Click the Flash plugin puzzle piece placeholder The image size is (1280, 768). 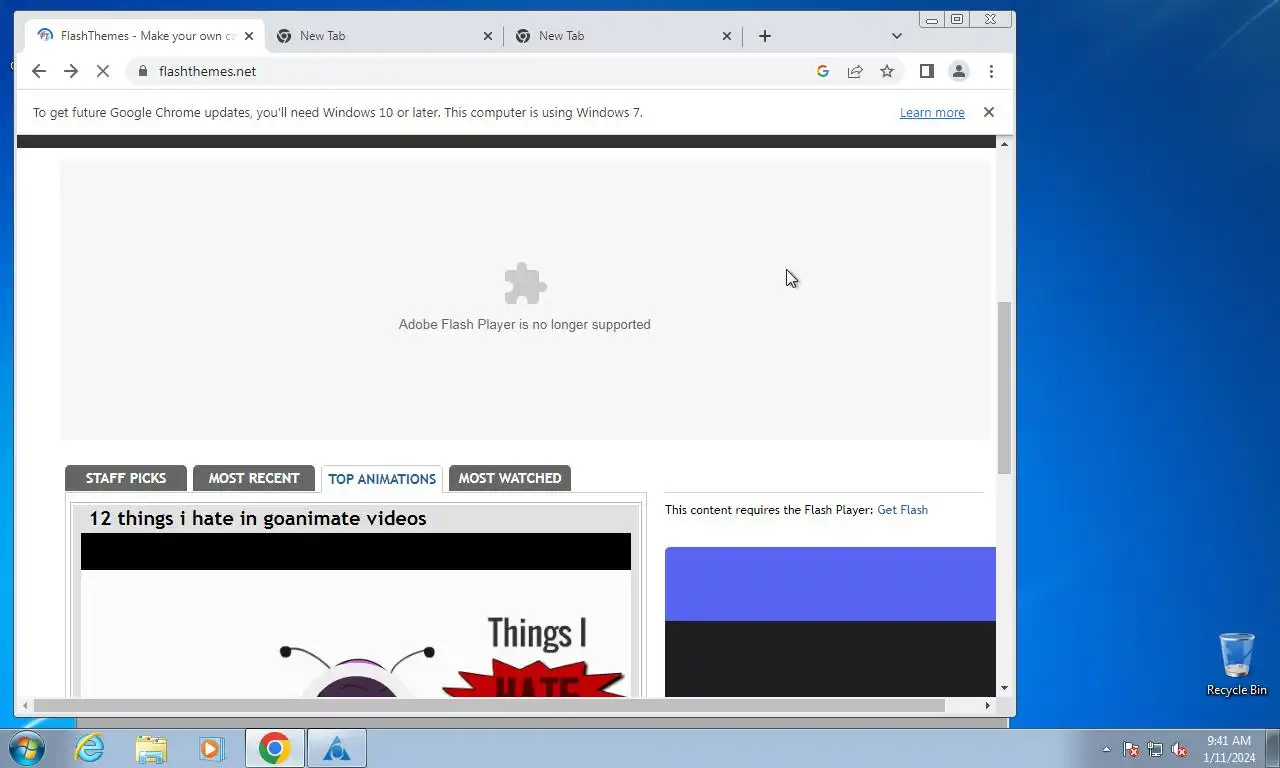click(x=525, y=284)
